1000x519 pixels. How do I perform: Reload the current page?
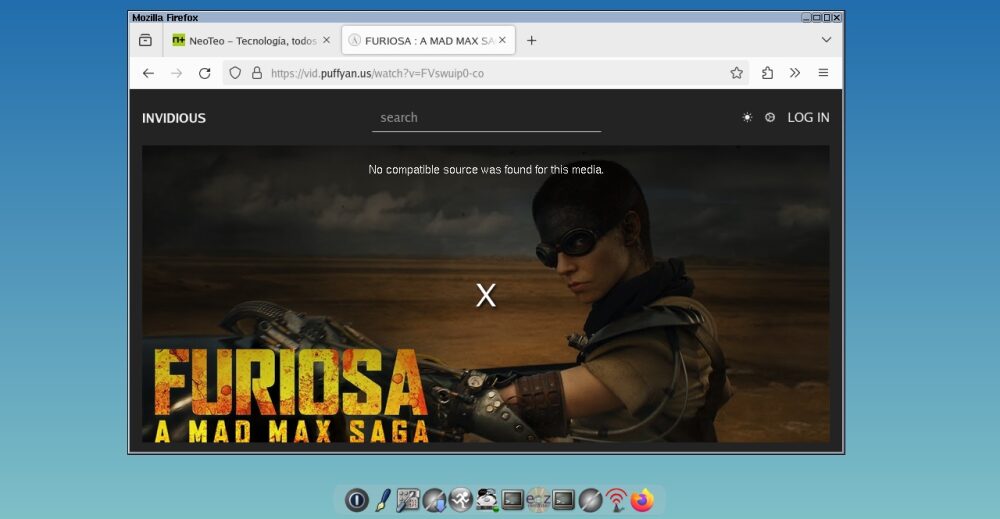[205, 73]
